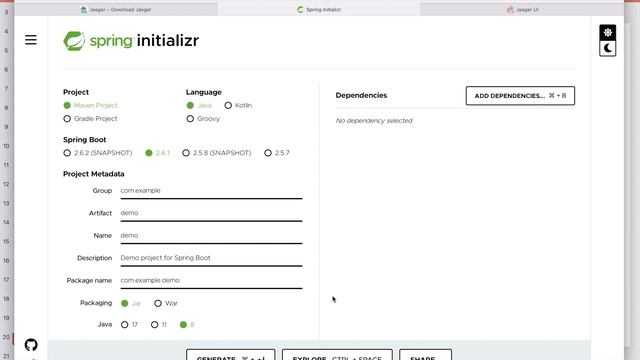
Task: Open the hamburger side menu
Action: [x=31, y=40]
